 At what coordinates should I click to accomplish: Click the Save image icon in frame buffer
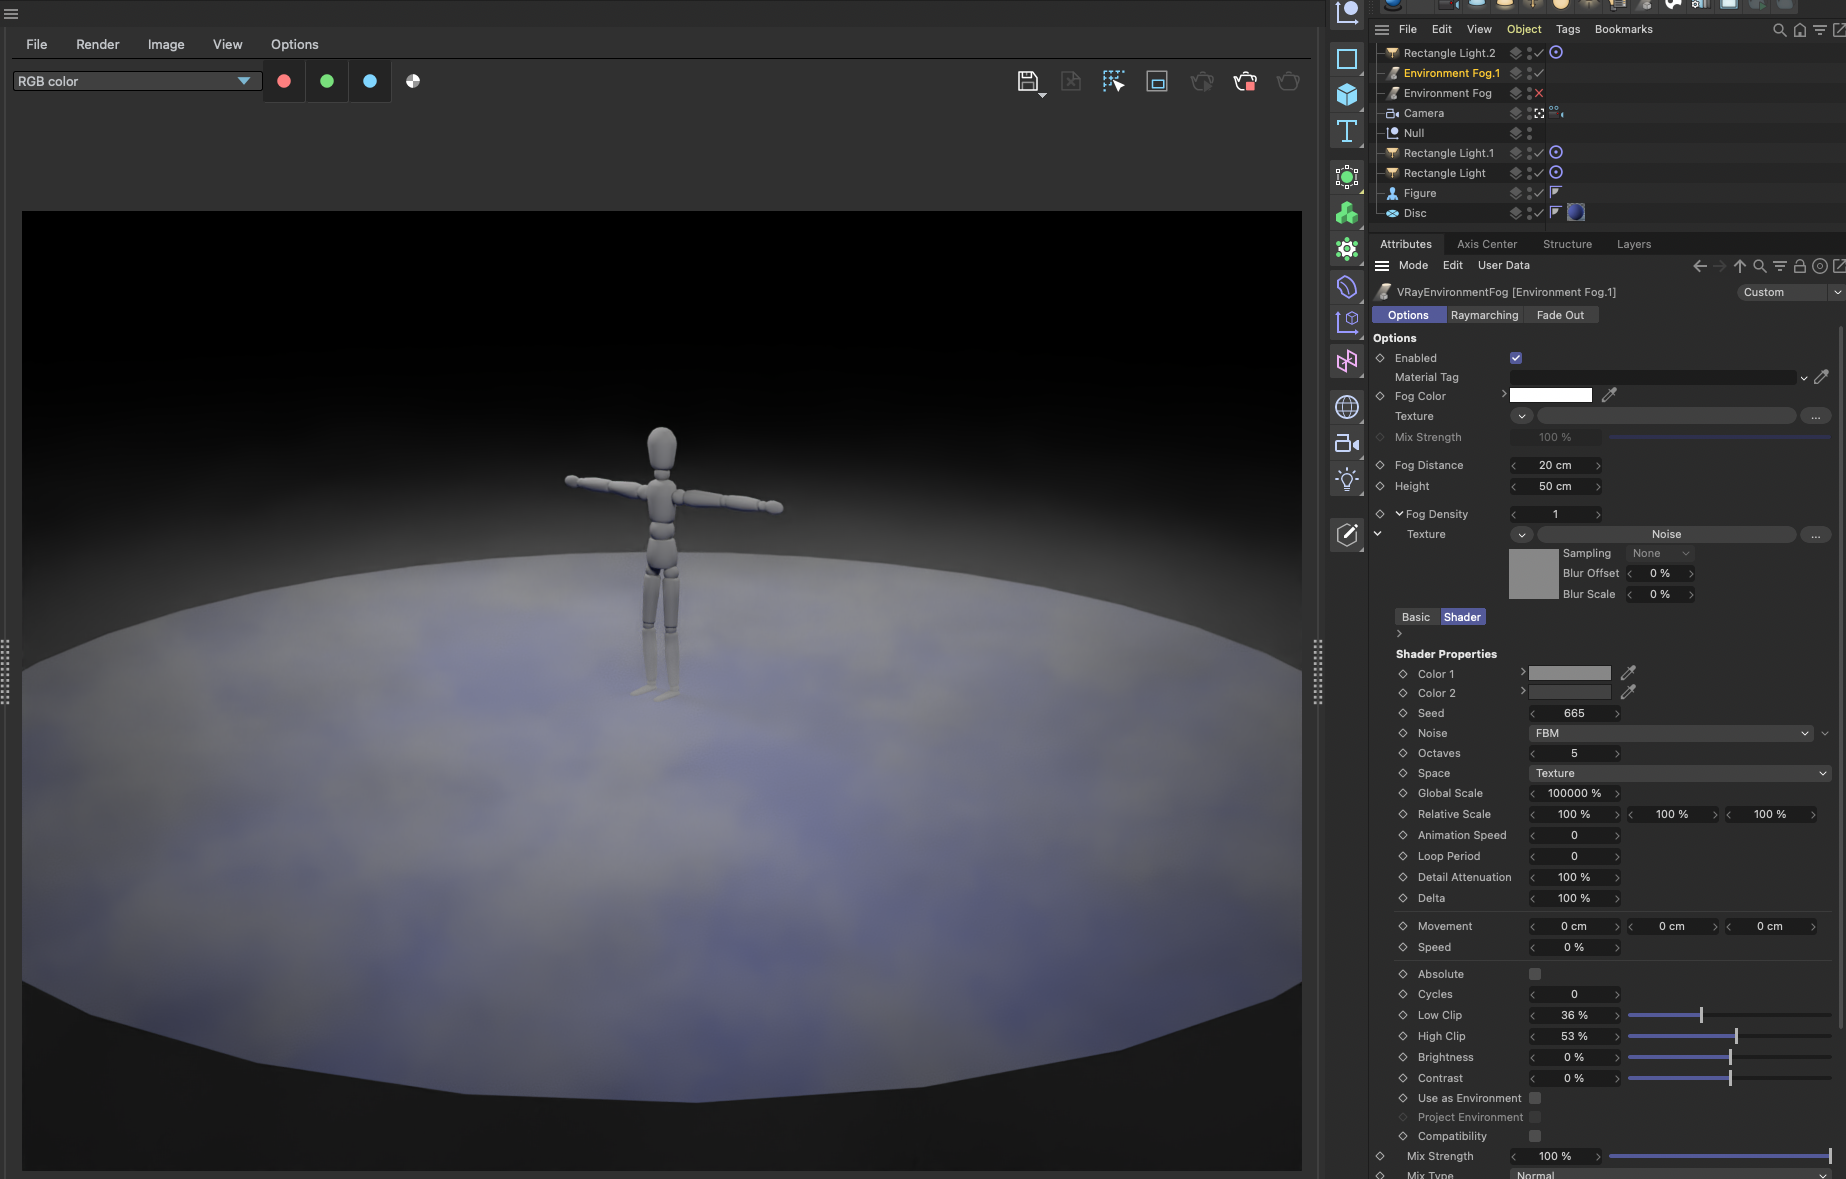coord(1028,82)
